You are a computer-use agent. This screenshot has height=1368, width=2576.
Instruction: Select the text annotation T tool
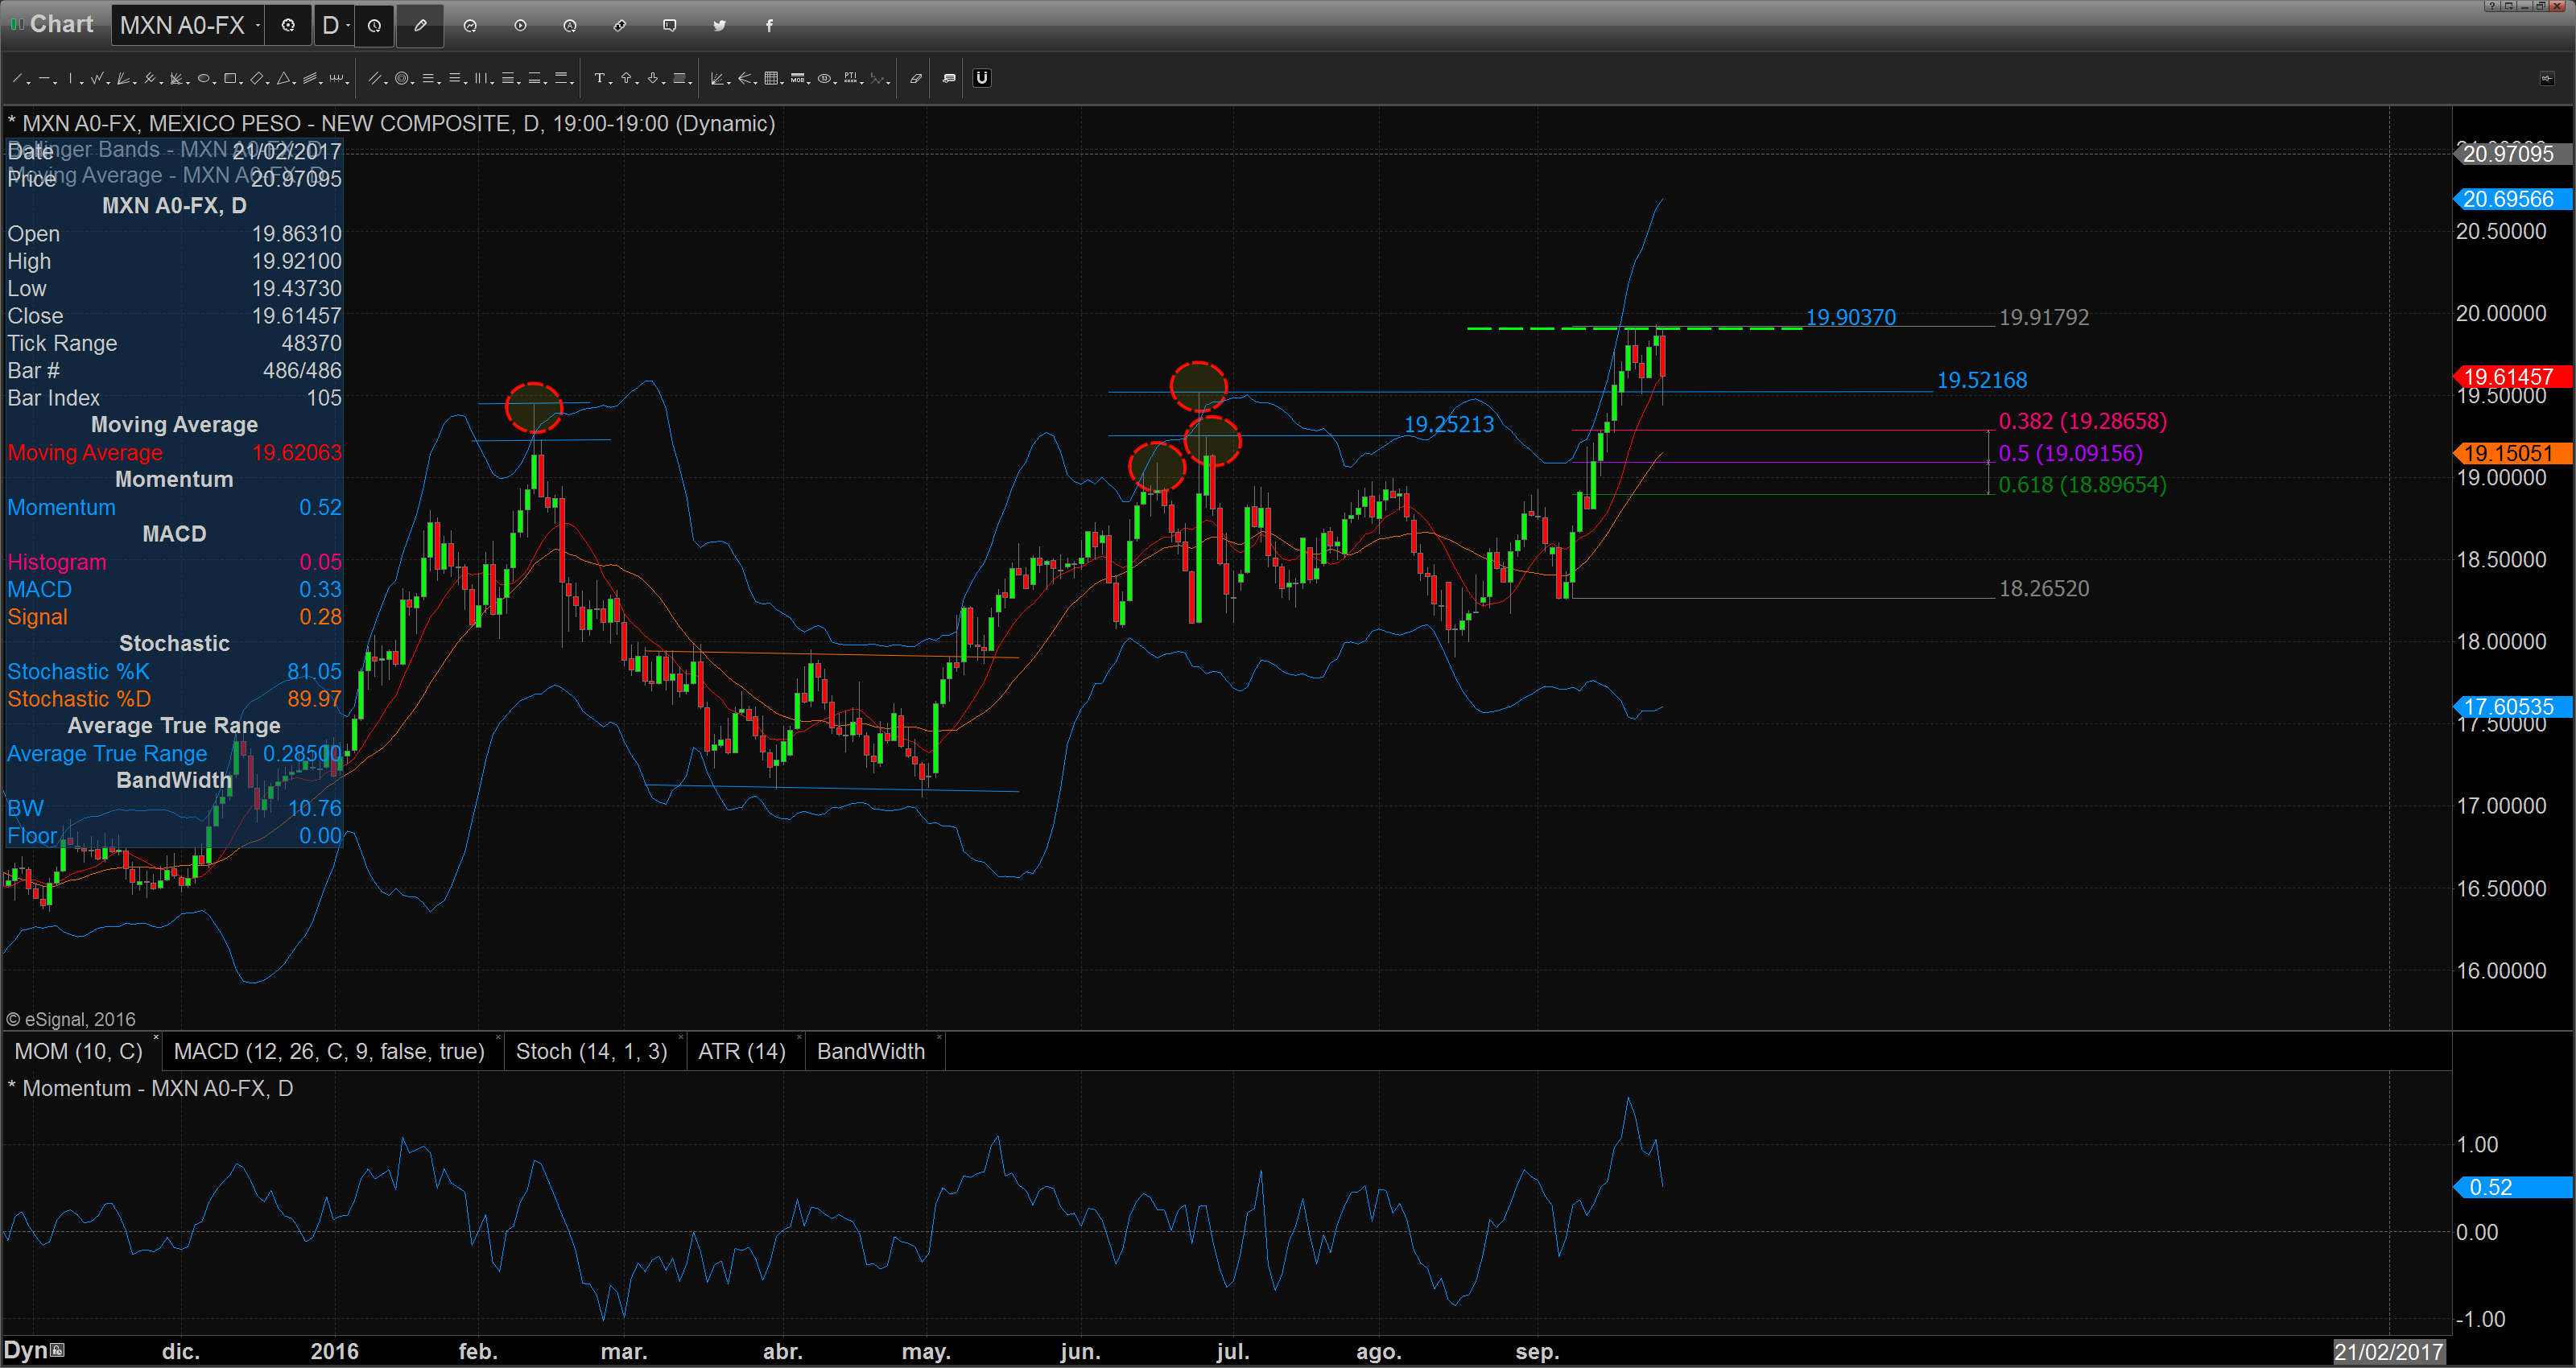tap(600, 78)
